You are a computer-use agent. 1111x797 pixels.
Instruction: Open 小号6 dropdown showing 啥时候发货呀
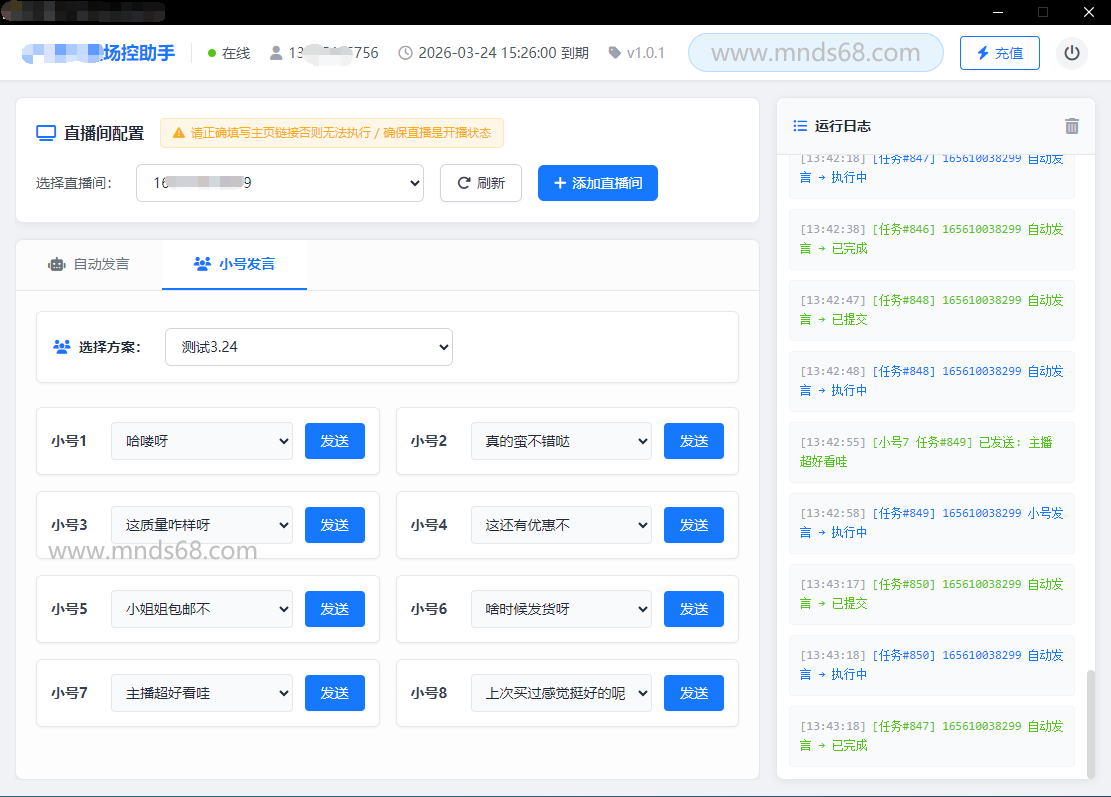tap(560, 609)
